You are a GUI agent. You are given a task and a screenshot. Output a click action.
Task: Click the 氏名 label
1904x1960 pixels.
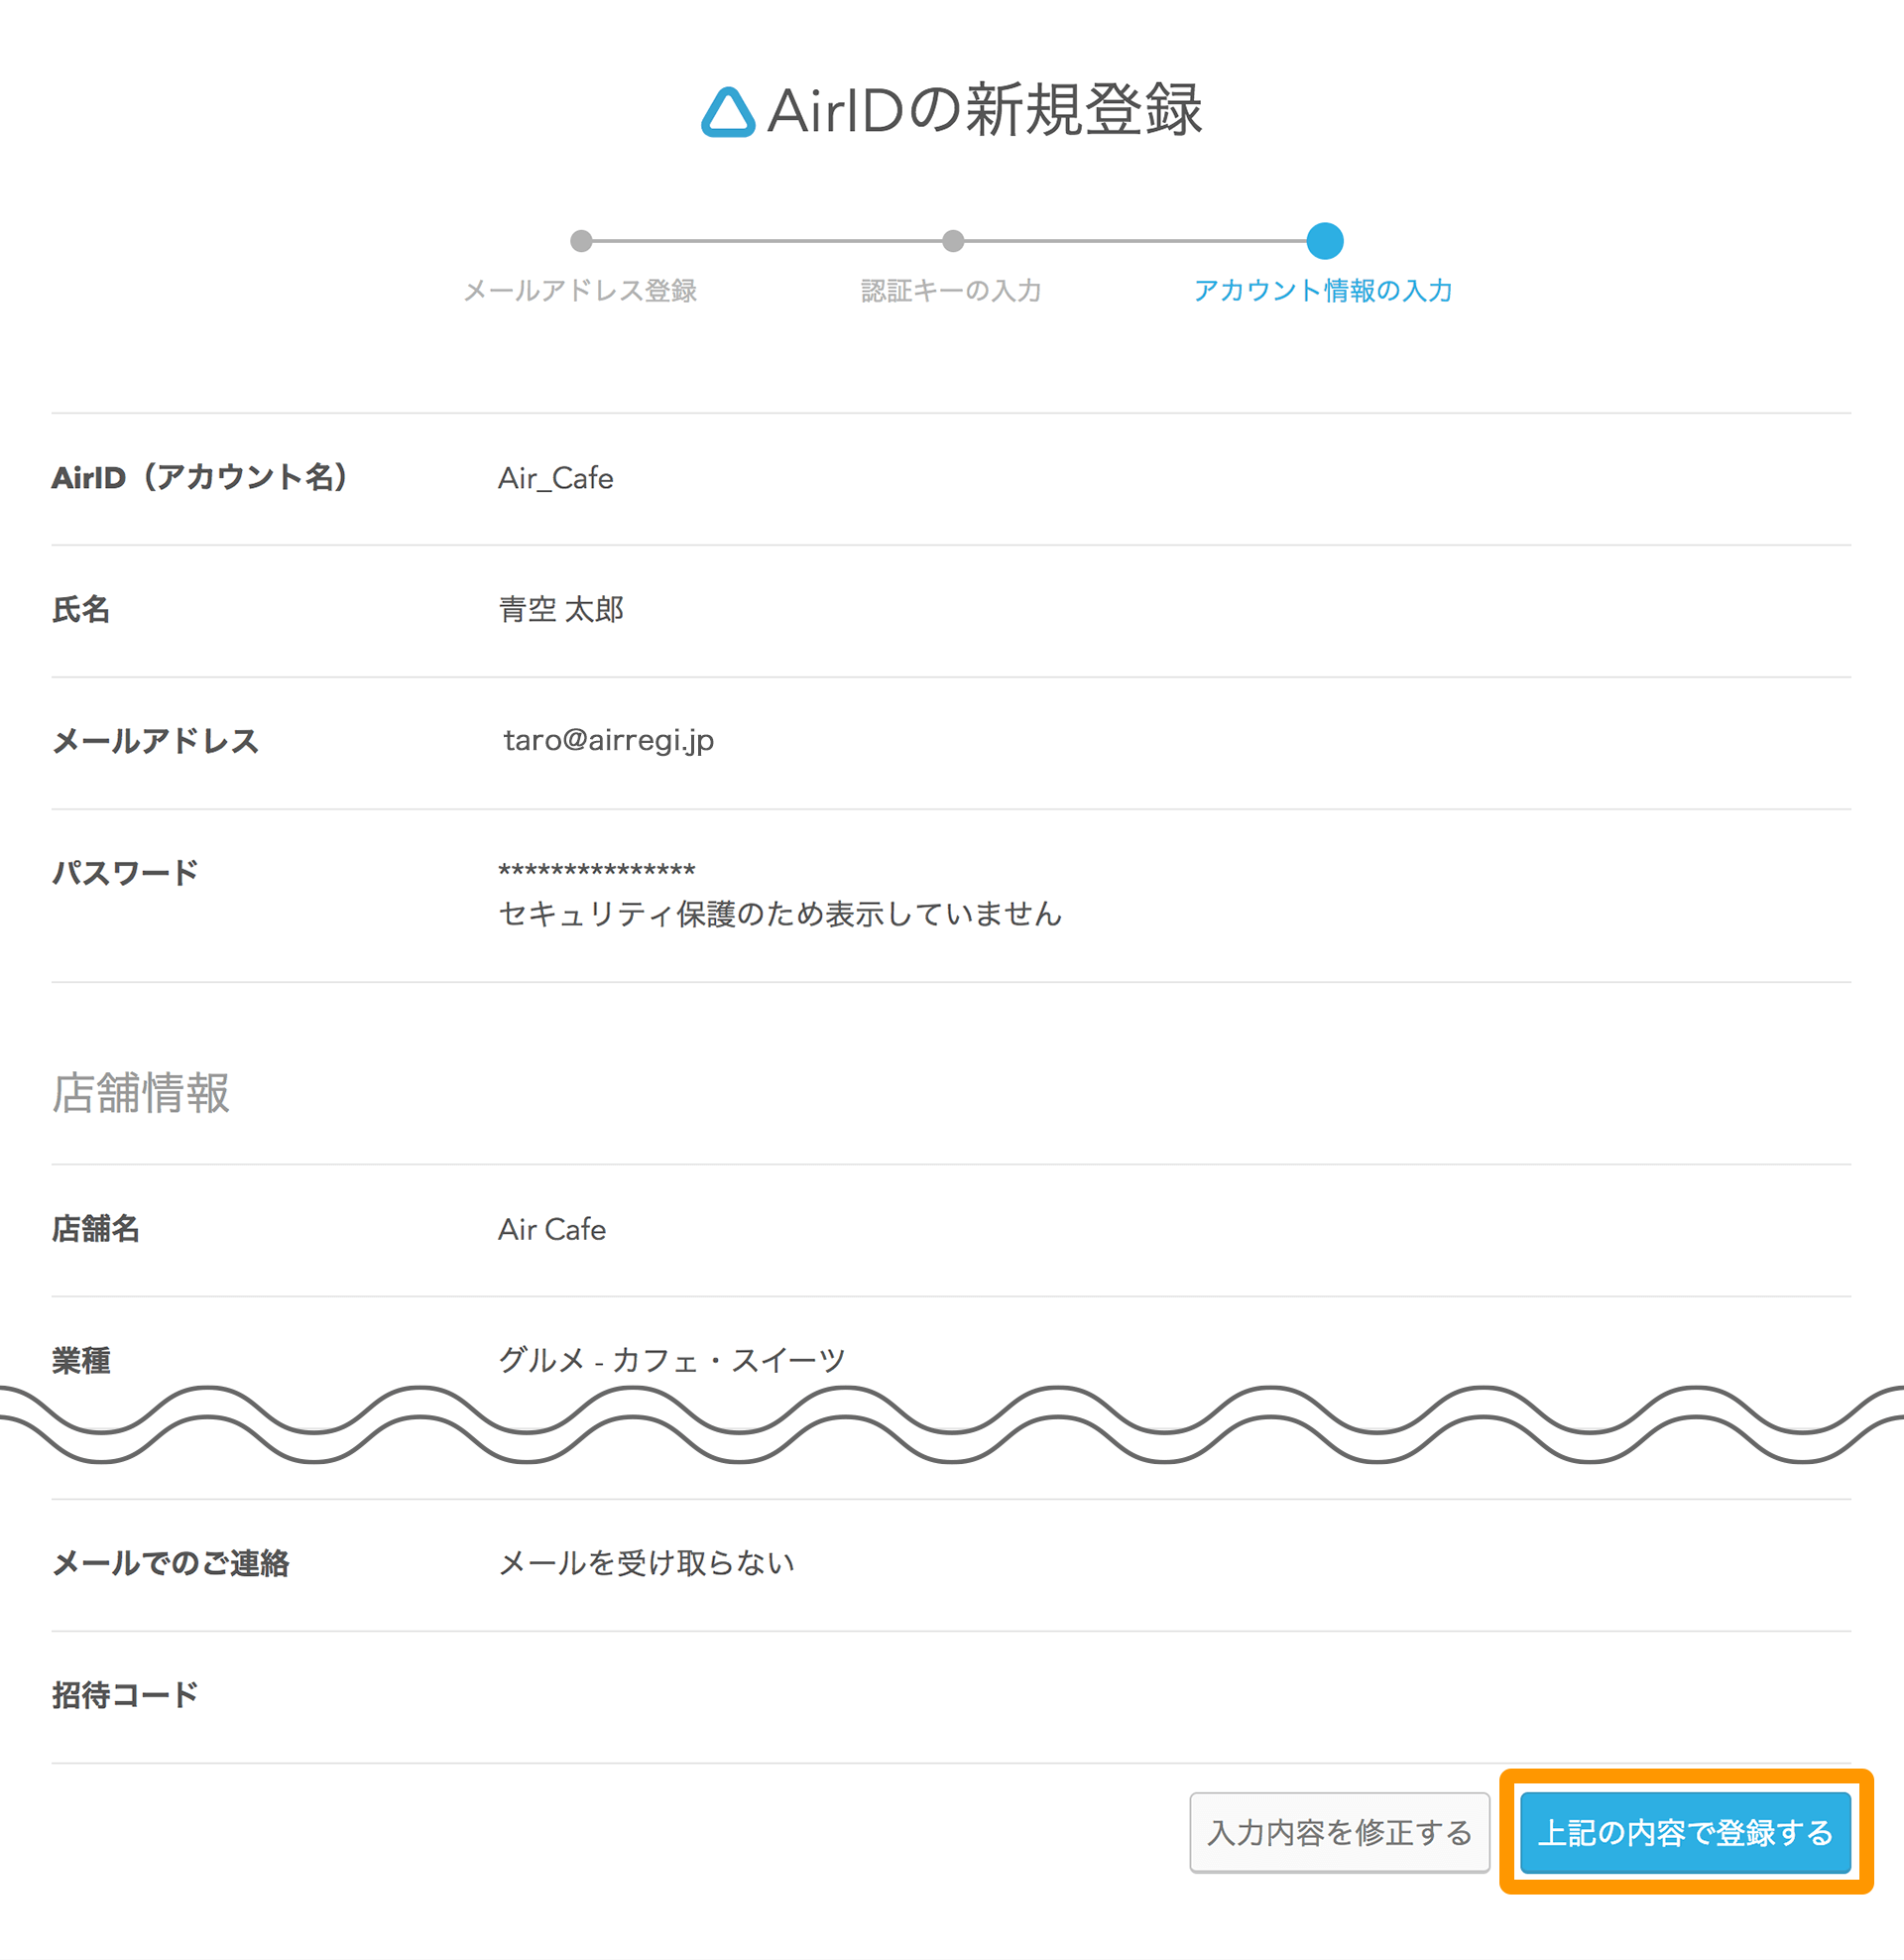pos(81,609)
